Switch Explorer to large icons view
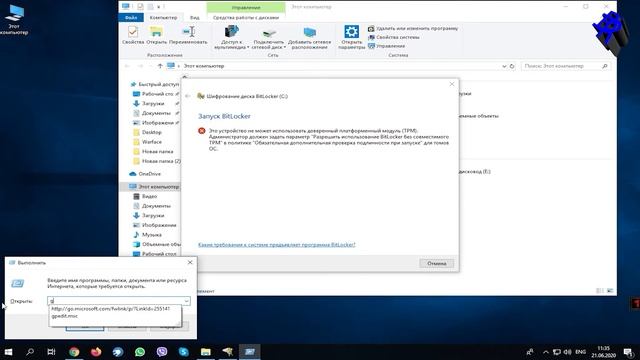The width and height of the screenshot is (640, 360). [x=610, y=291]
